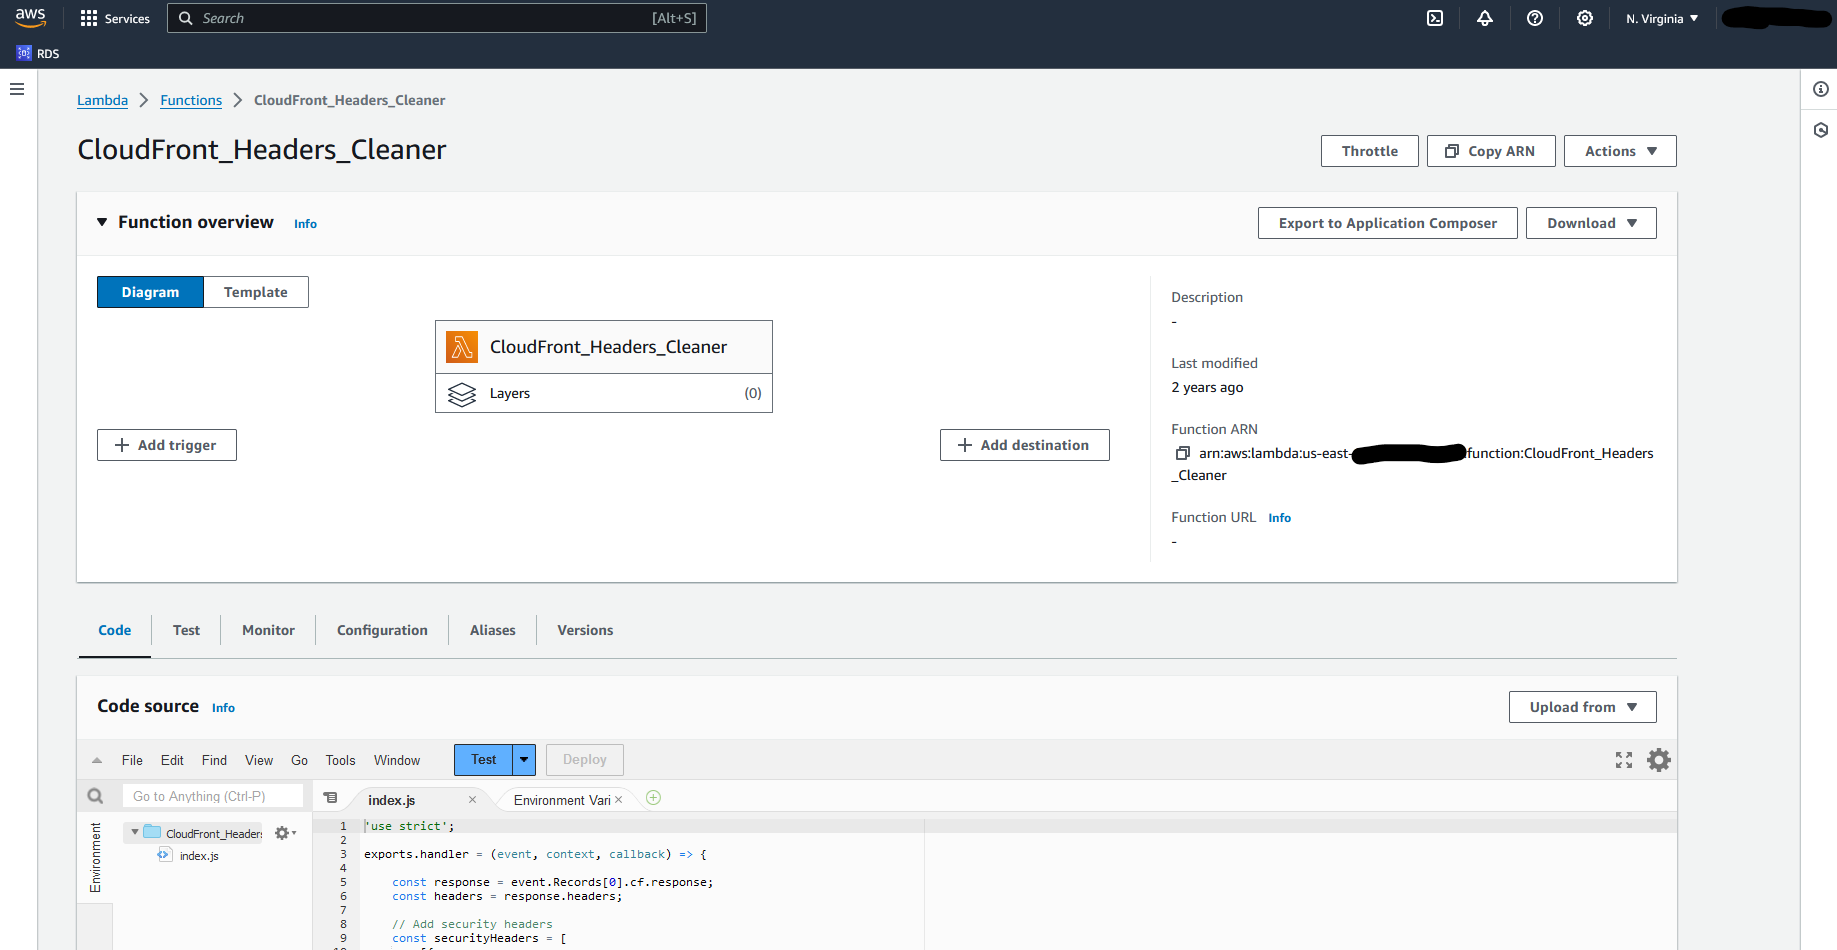This screenshot has width=1837, height=950.
Task: Open the RDS shortcut in favorites bar
Action: [38, 53]
